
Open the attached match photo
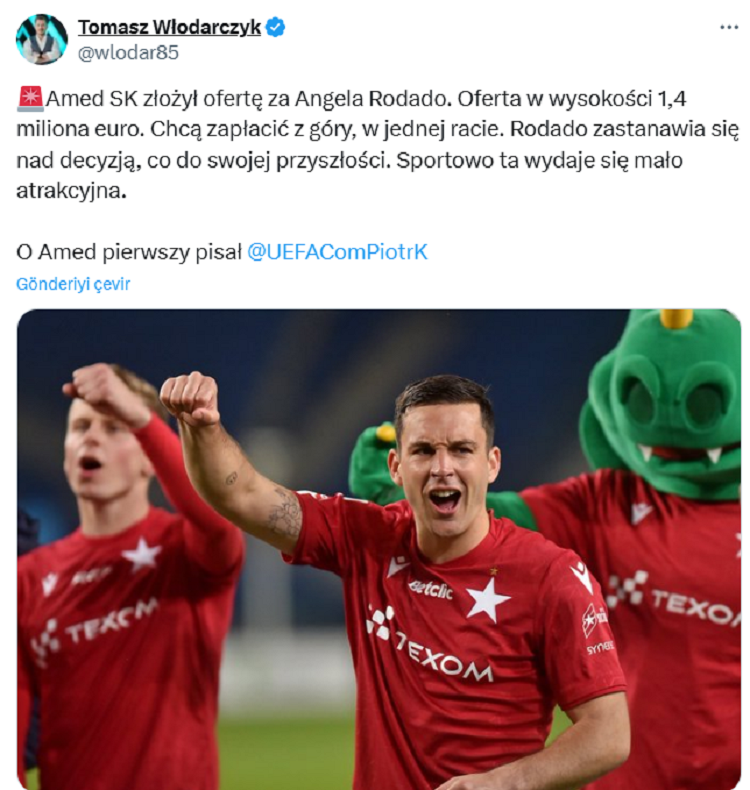379,549
